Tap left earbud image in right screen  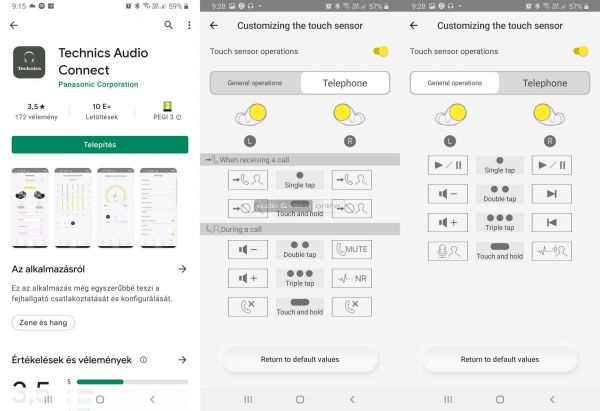[451, 115]
